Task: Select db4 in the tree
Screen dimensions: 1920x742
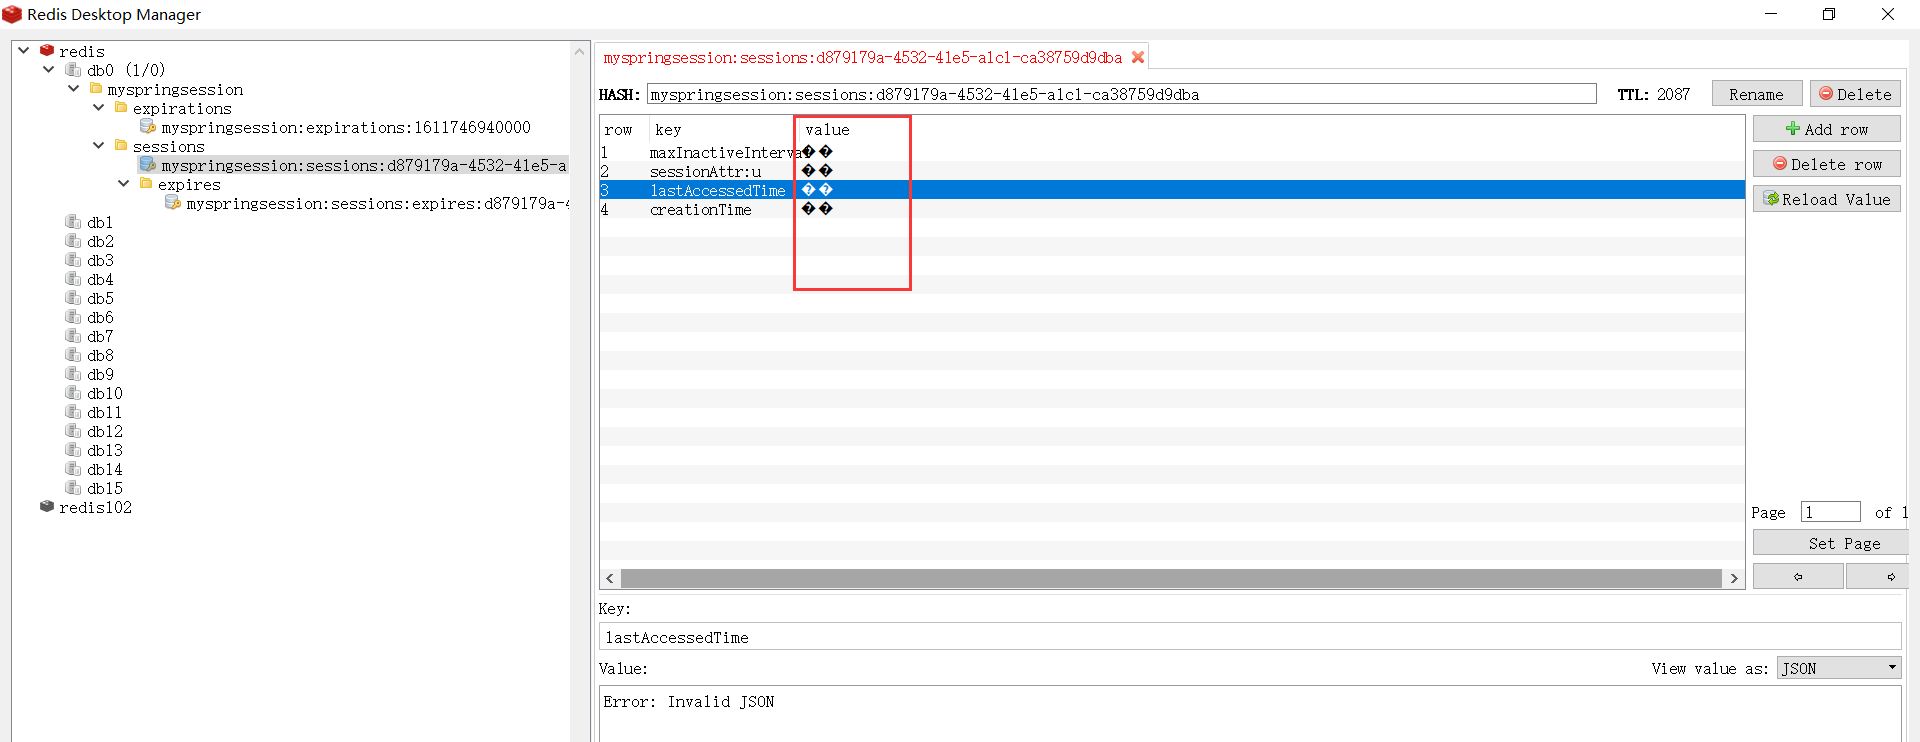Action: pyautogui.click(x=100, y=279)
